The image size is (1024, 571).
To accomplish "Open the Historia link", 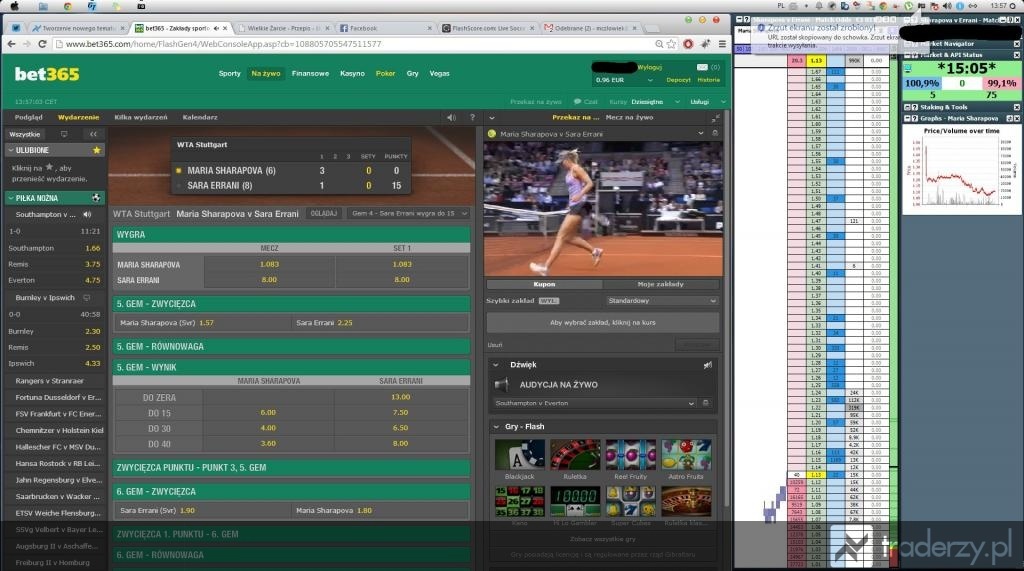I will tap(709, 80).
